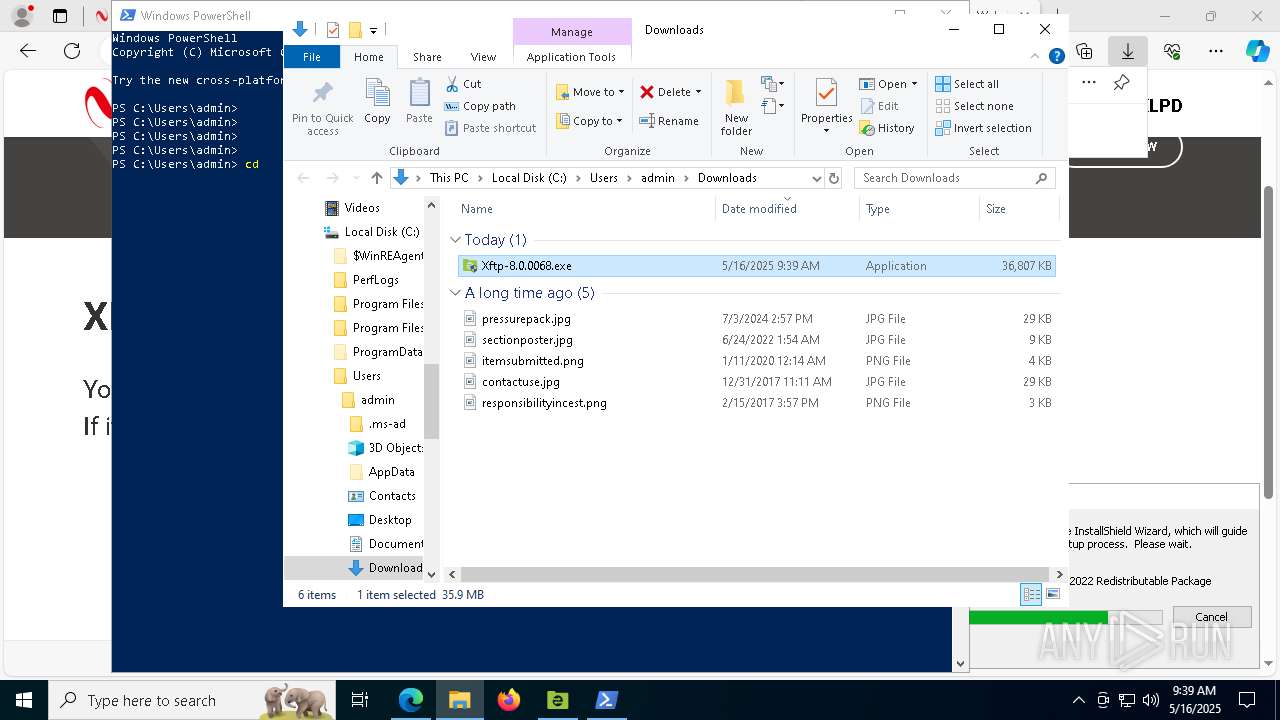Screen dimensions: 1280x720
Task: Click Copy path in ribbon
Action: point(480,106)
